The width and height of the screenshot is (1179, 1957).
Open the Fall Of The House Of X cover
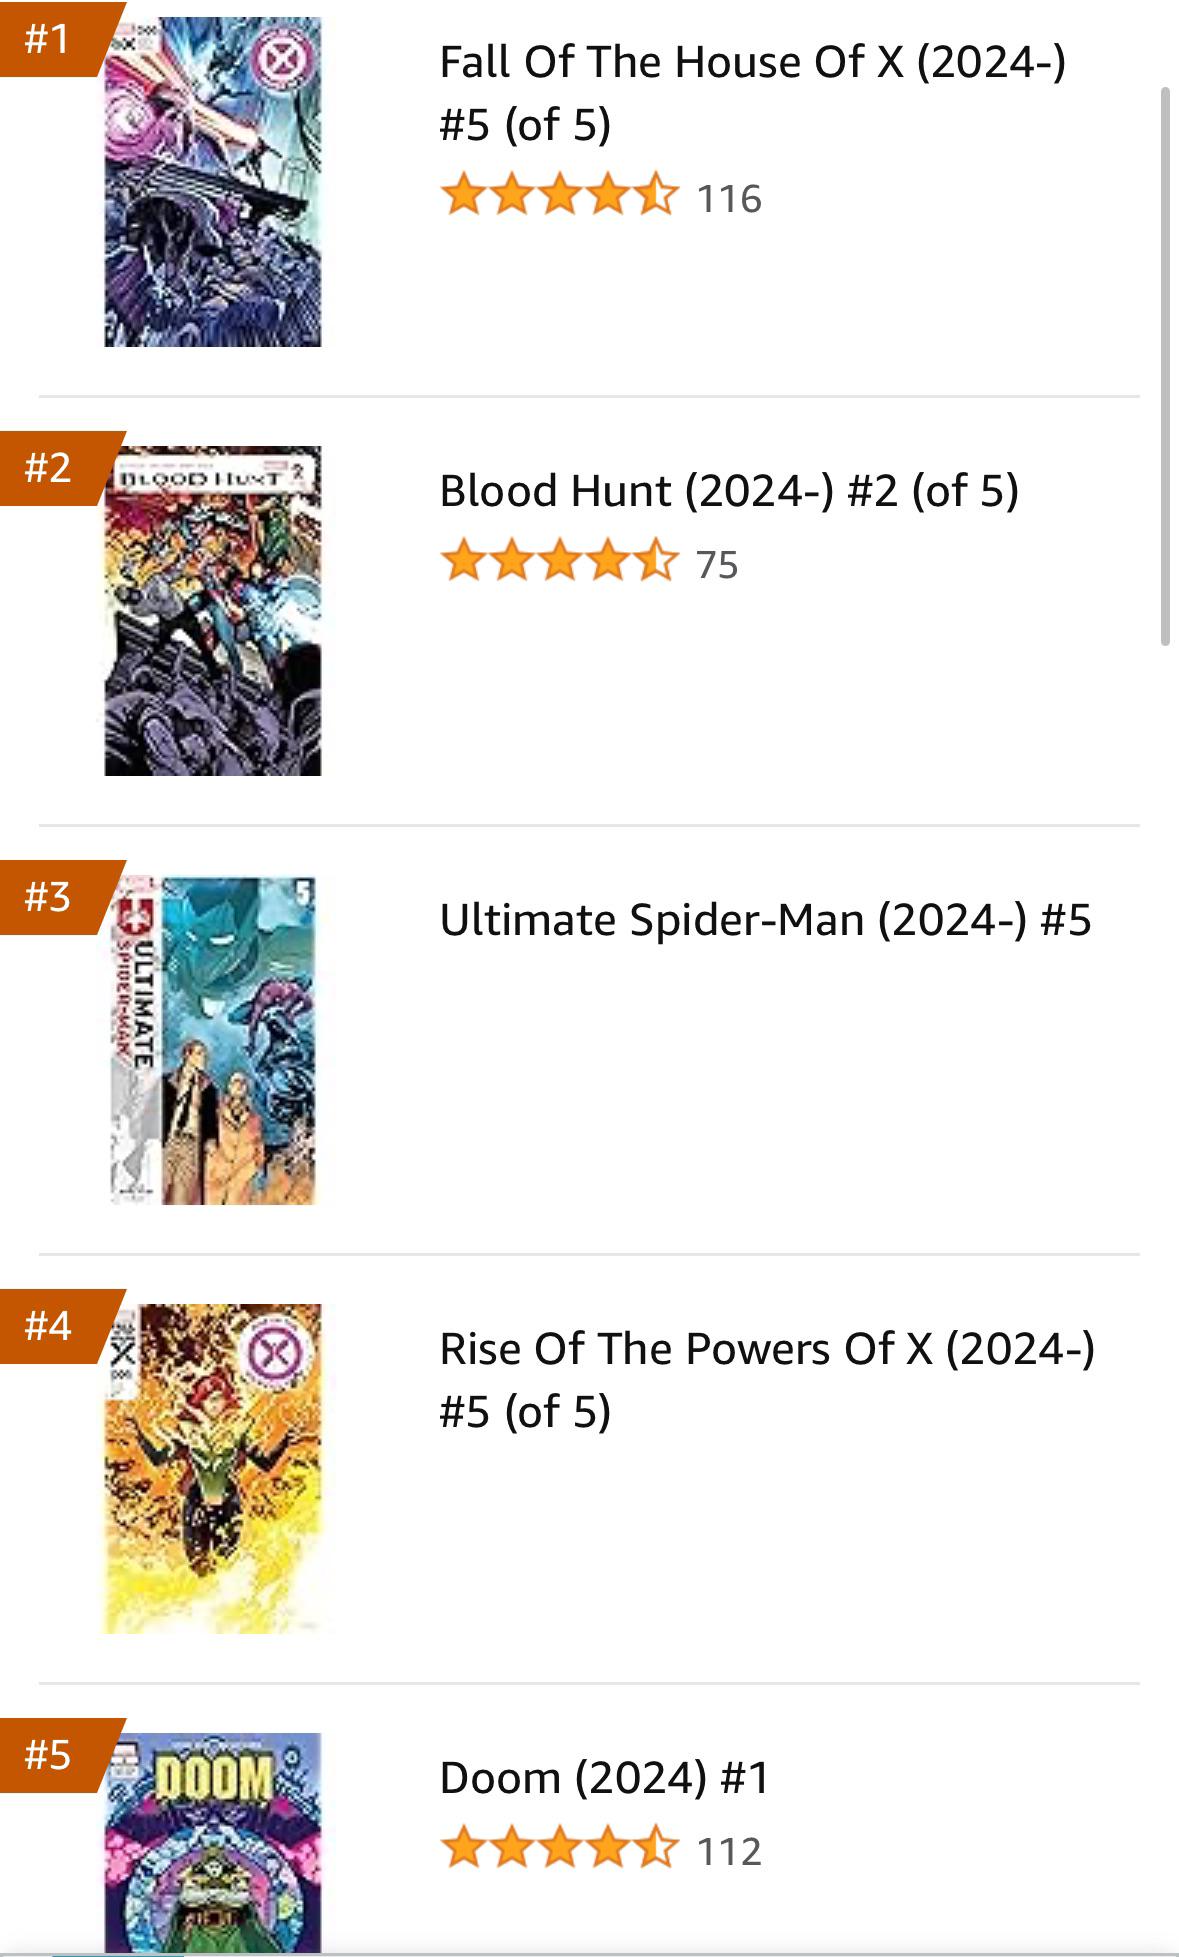pos(212,182)
